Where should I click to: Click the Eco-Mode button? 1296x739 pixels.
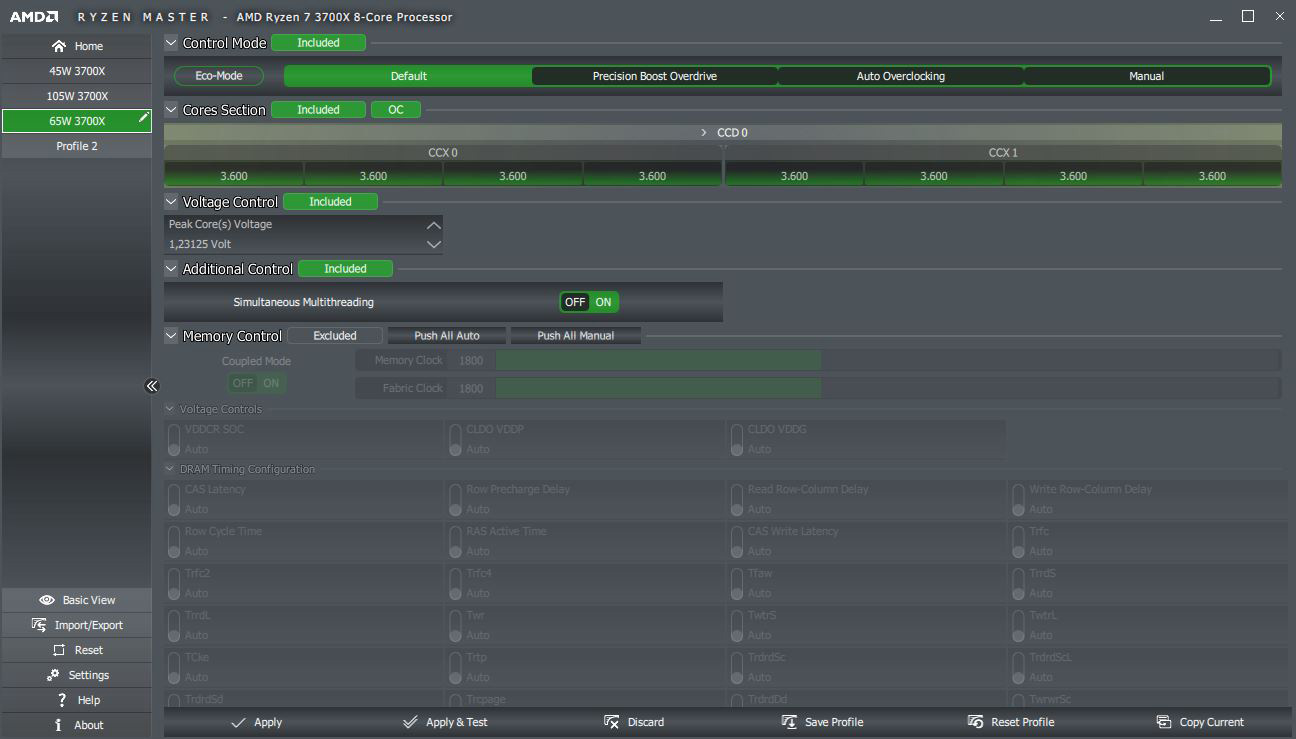(x=219, y=76)
